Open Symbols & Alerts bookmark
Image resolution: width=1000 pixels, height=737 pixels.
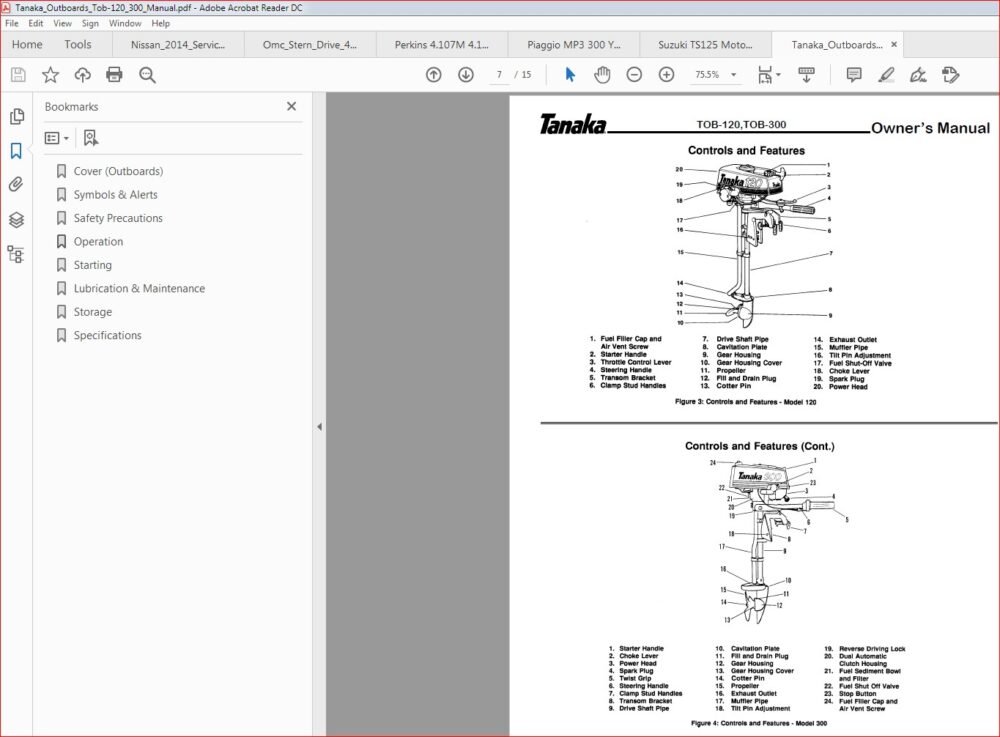115,194
